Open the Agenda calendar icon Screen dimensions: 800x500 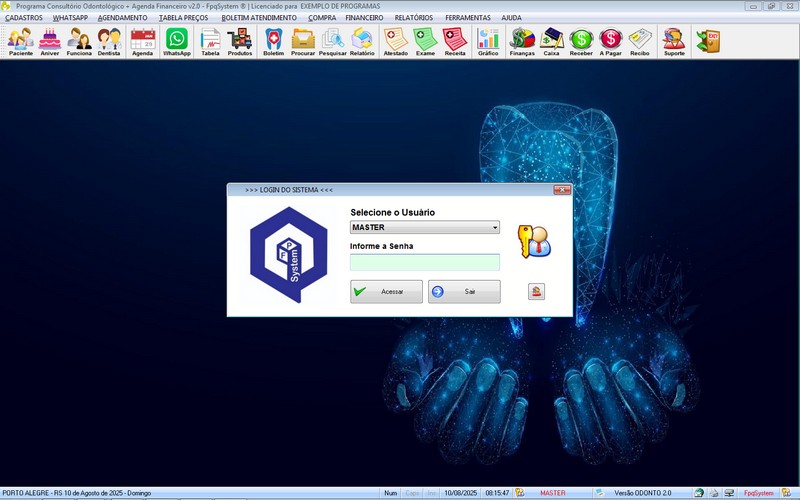[x=142, y=41]
